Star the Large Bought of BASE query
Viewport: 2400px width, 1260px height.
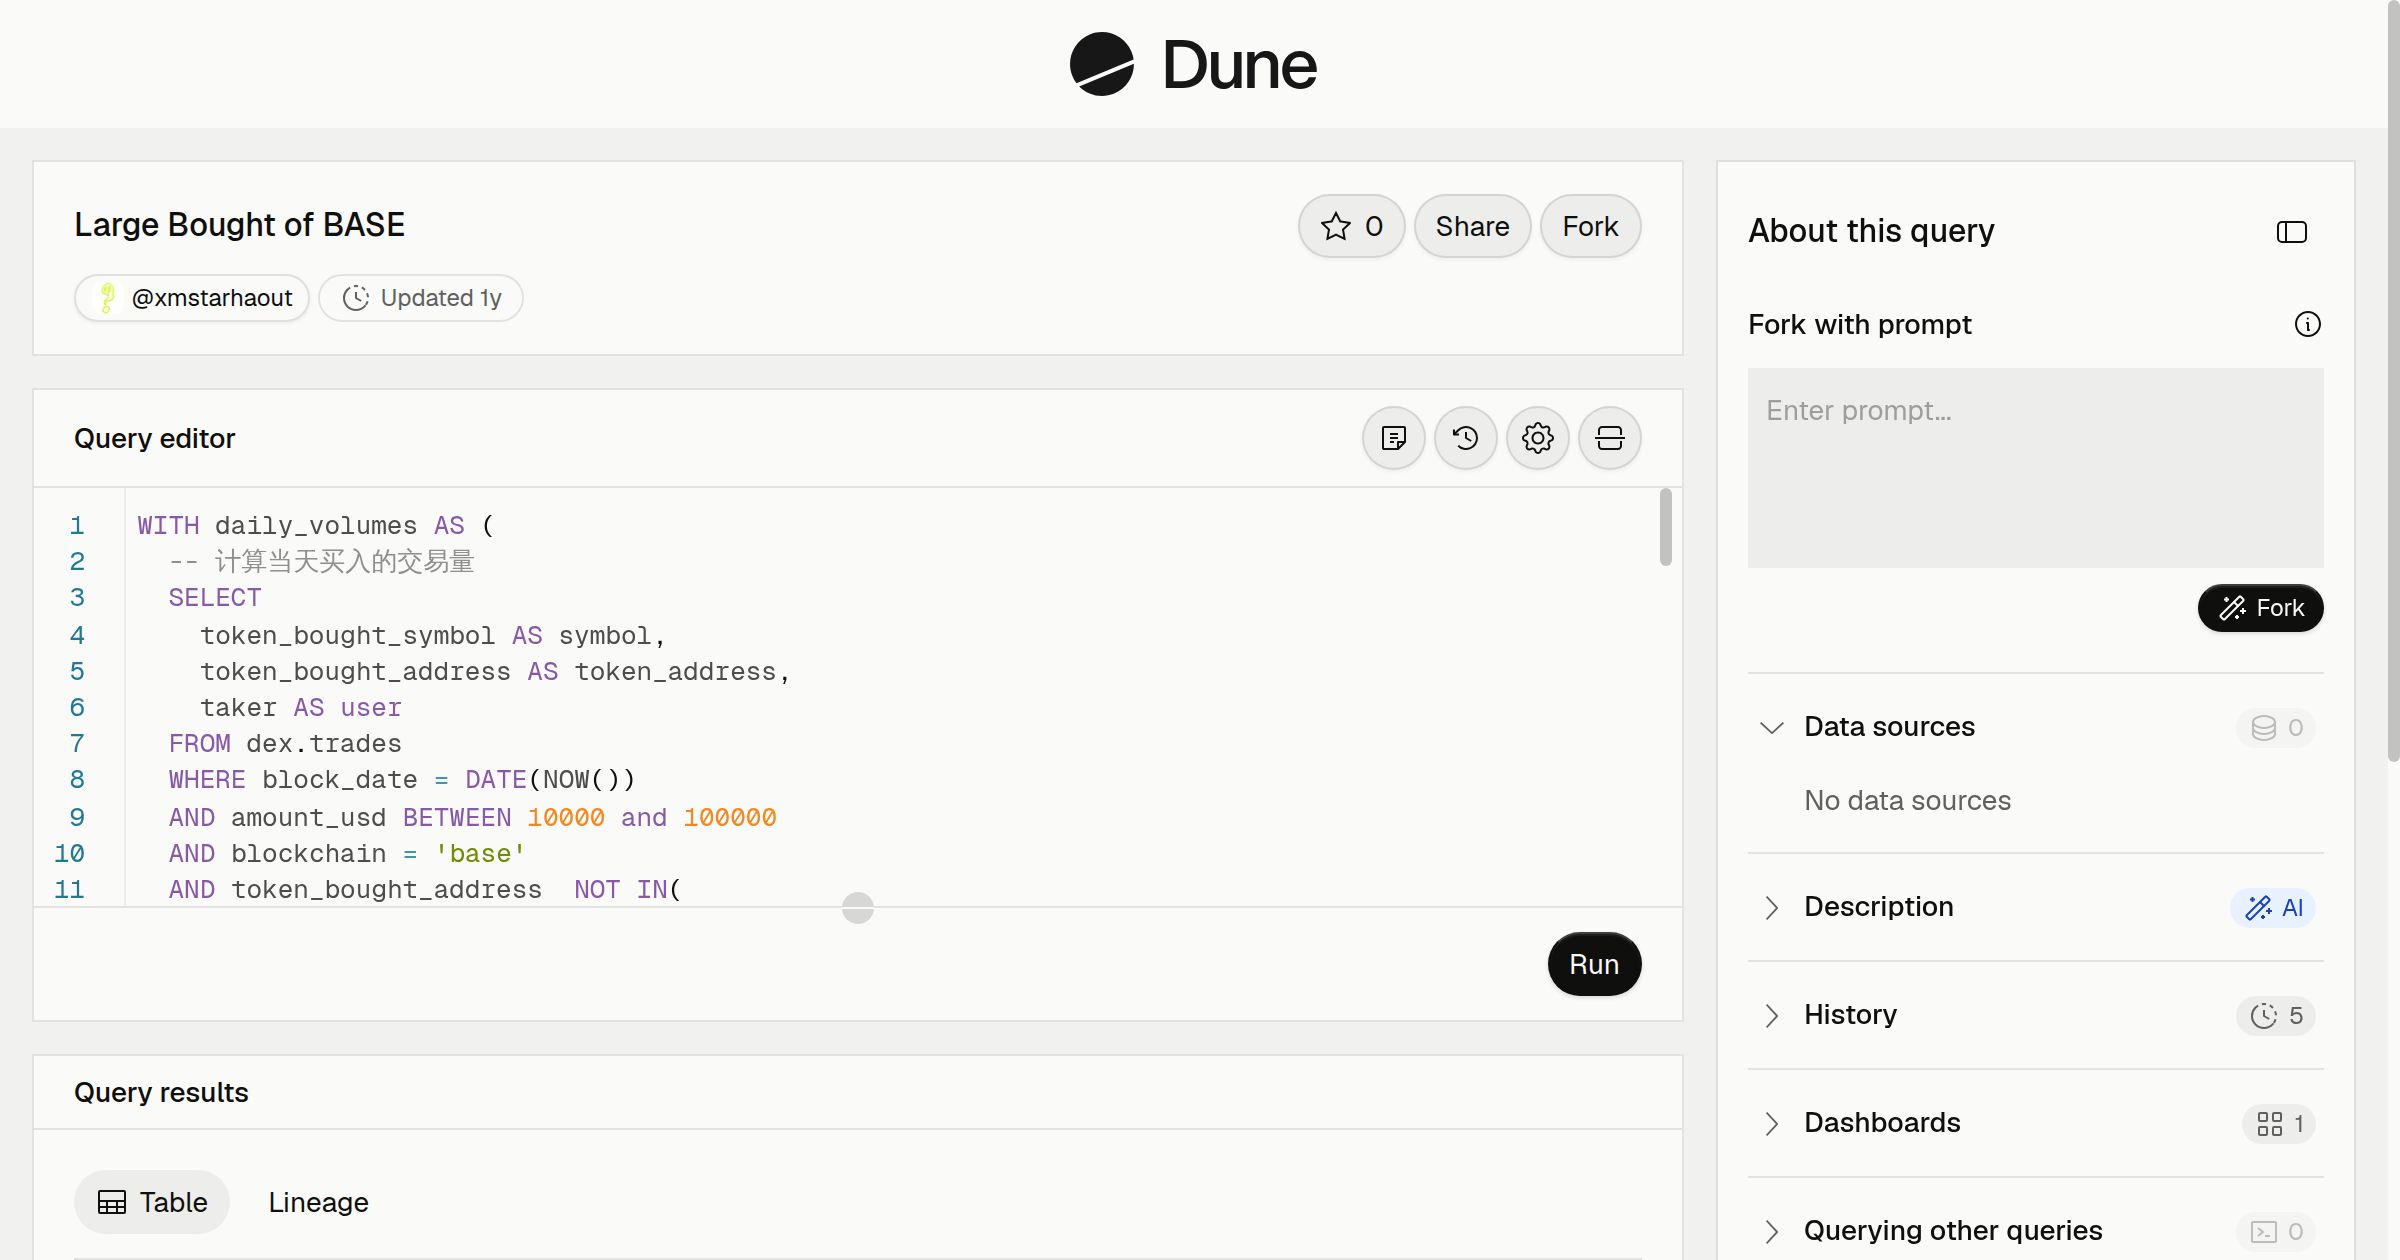(x=1351, y=226)
